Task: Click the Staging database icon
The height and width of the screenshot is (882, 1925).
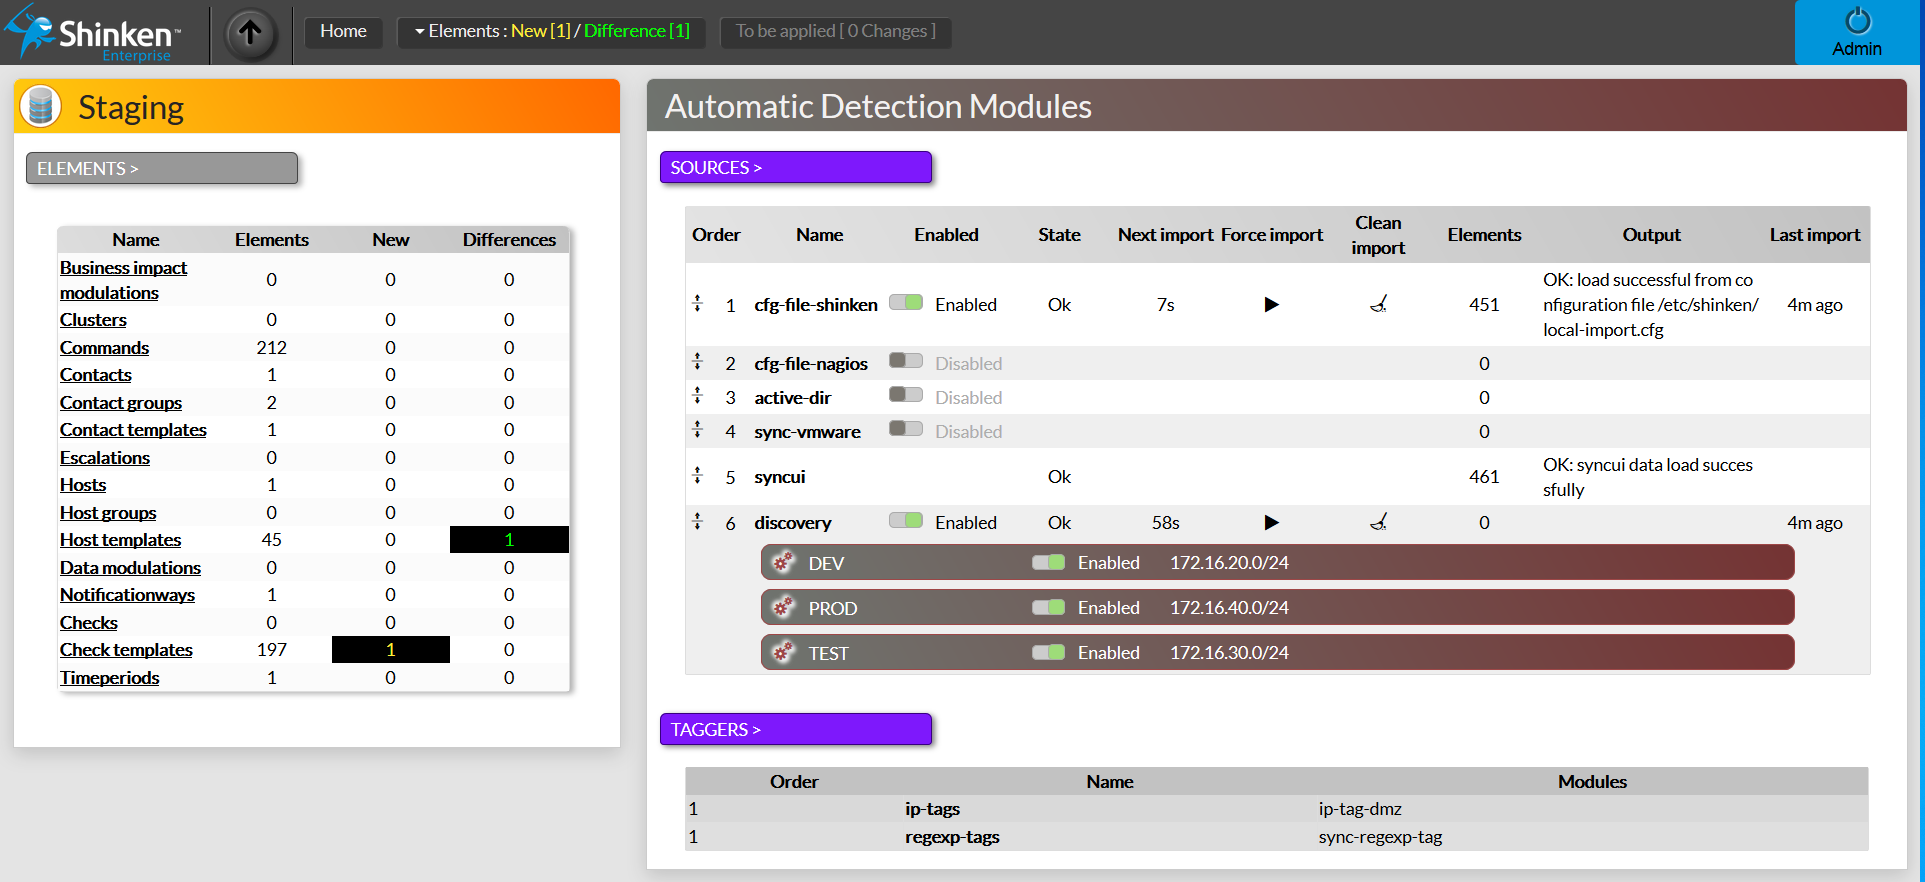Action: coord(41,106)
